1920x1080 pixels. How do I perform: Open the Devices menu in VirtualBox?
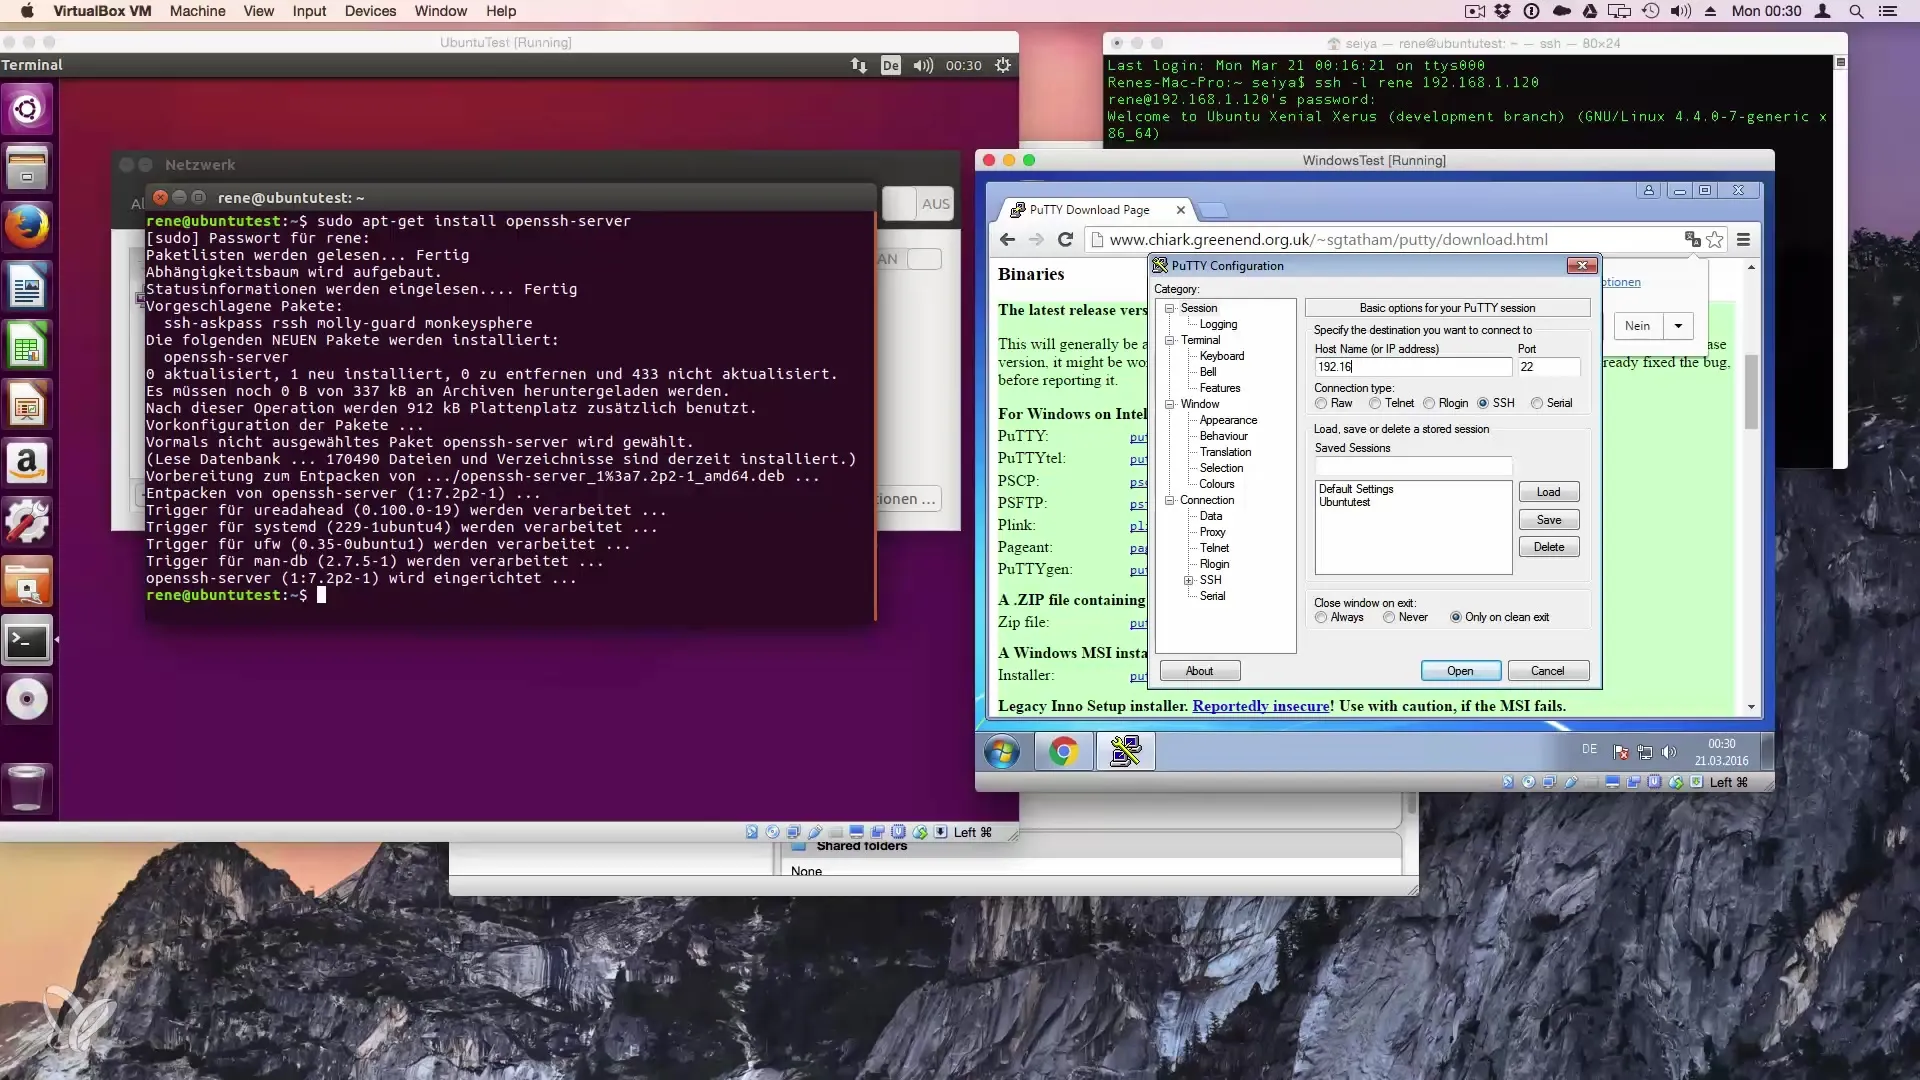[370, 11]
